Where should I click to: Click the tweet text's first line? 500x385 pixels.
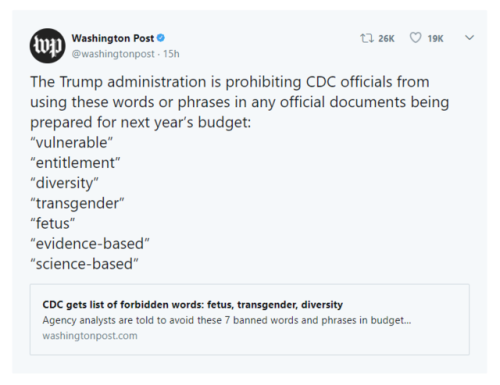click(230, 82)
